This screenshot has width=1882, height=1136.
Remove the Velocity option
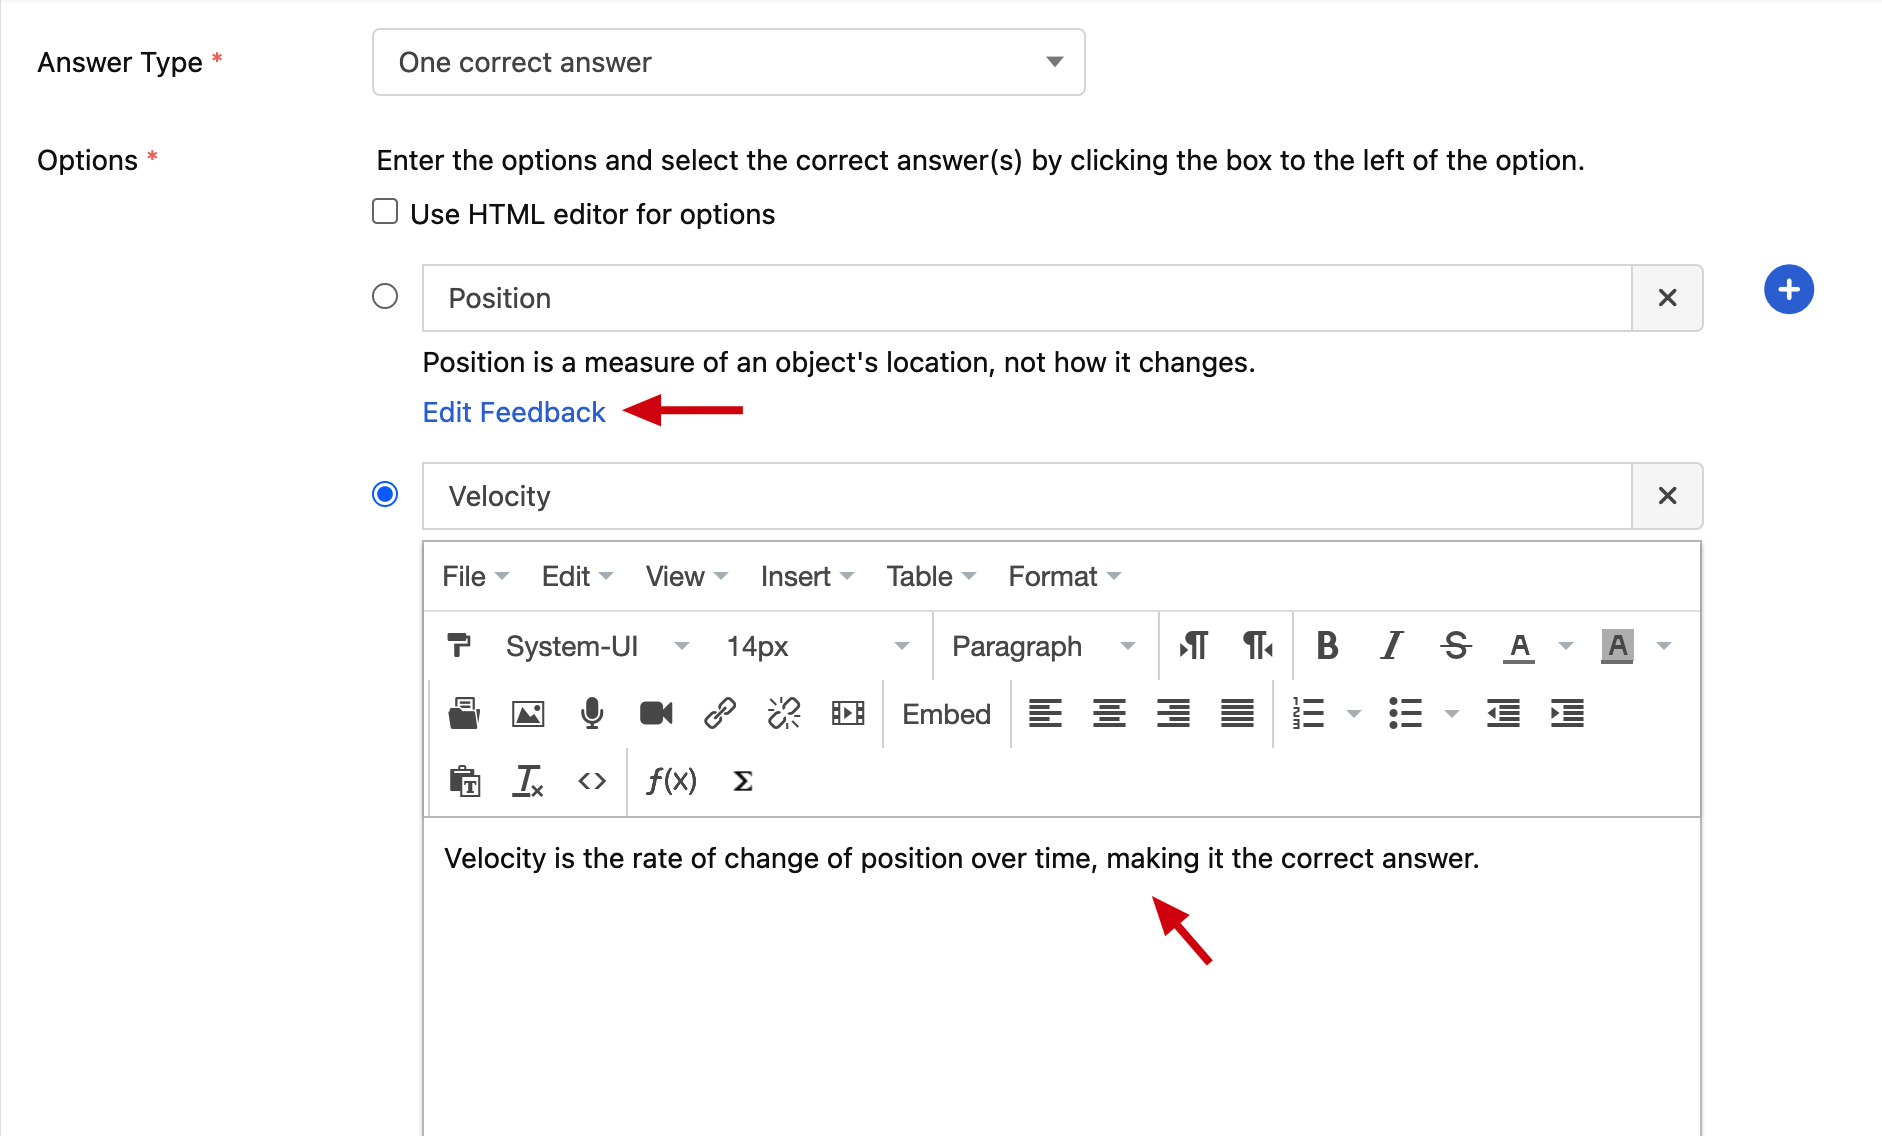pyautogui.click(x=1667, y=496)
